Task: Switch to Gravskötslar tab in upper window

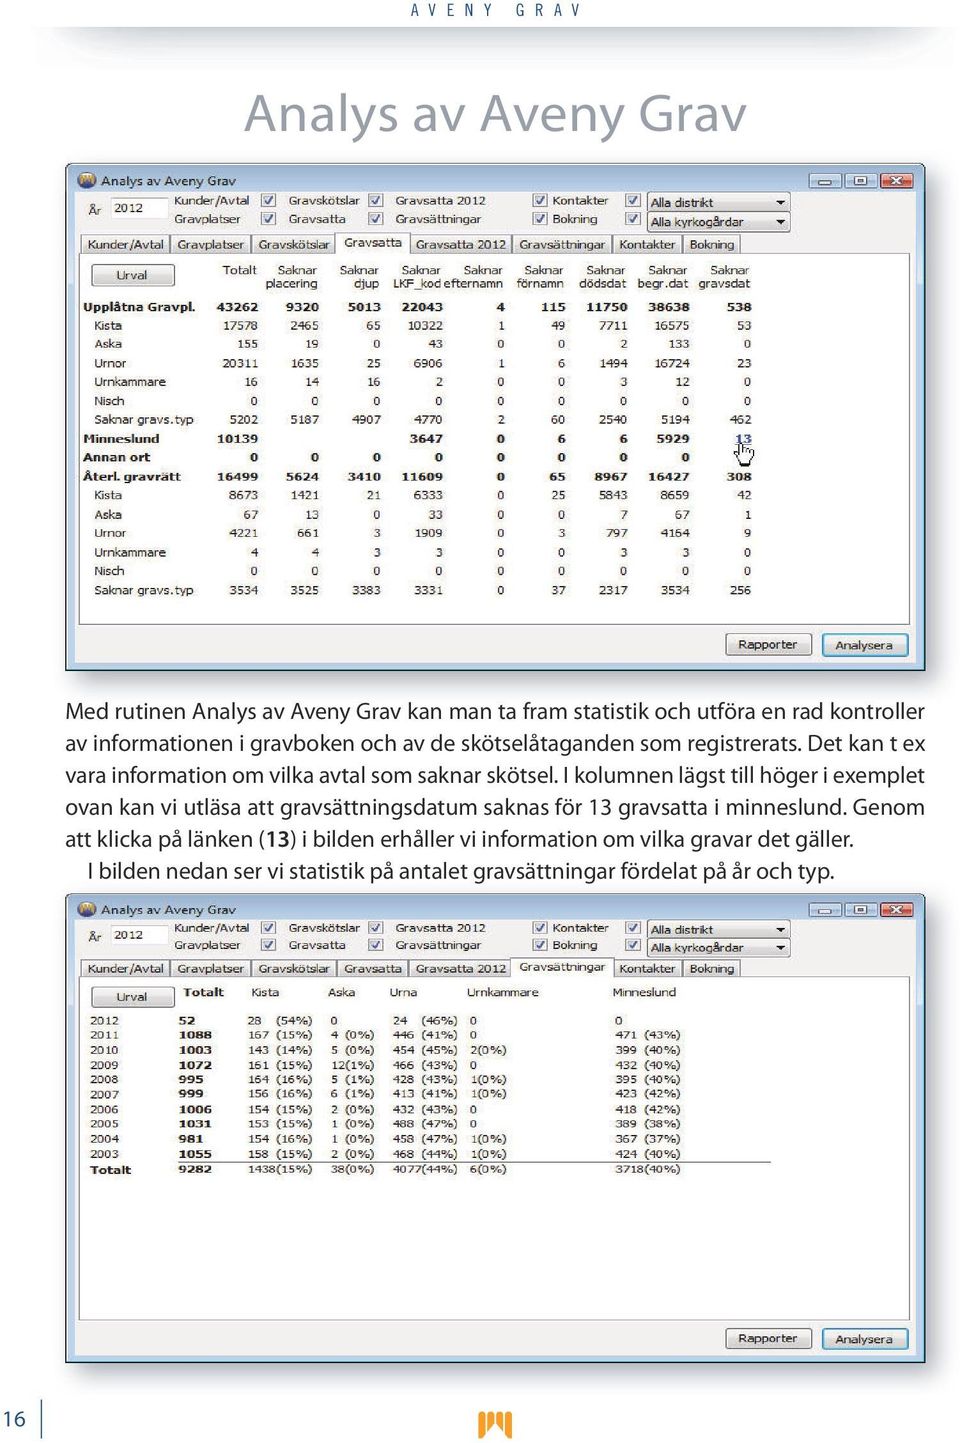Action: coord(293,245)
